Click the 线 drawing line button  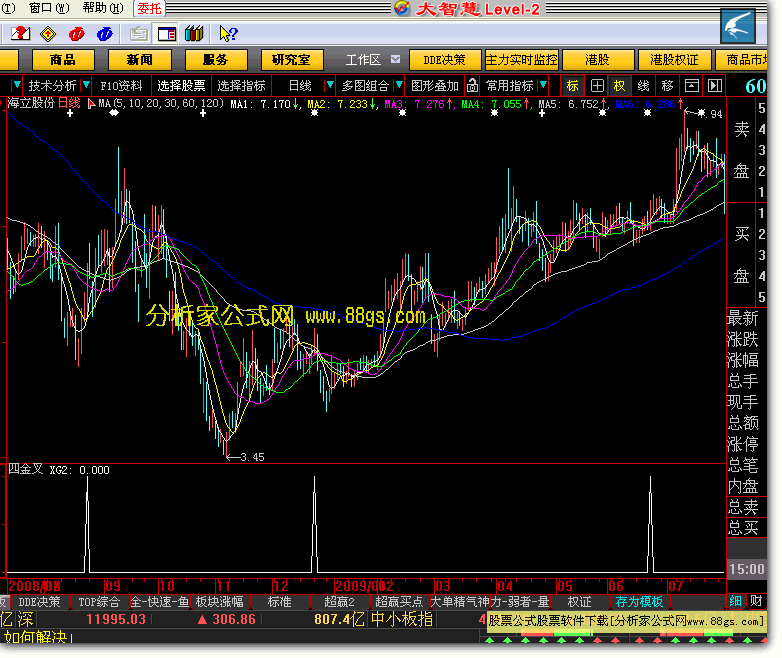pyautogui.click(x=643, y=86)
